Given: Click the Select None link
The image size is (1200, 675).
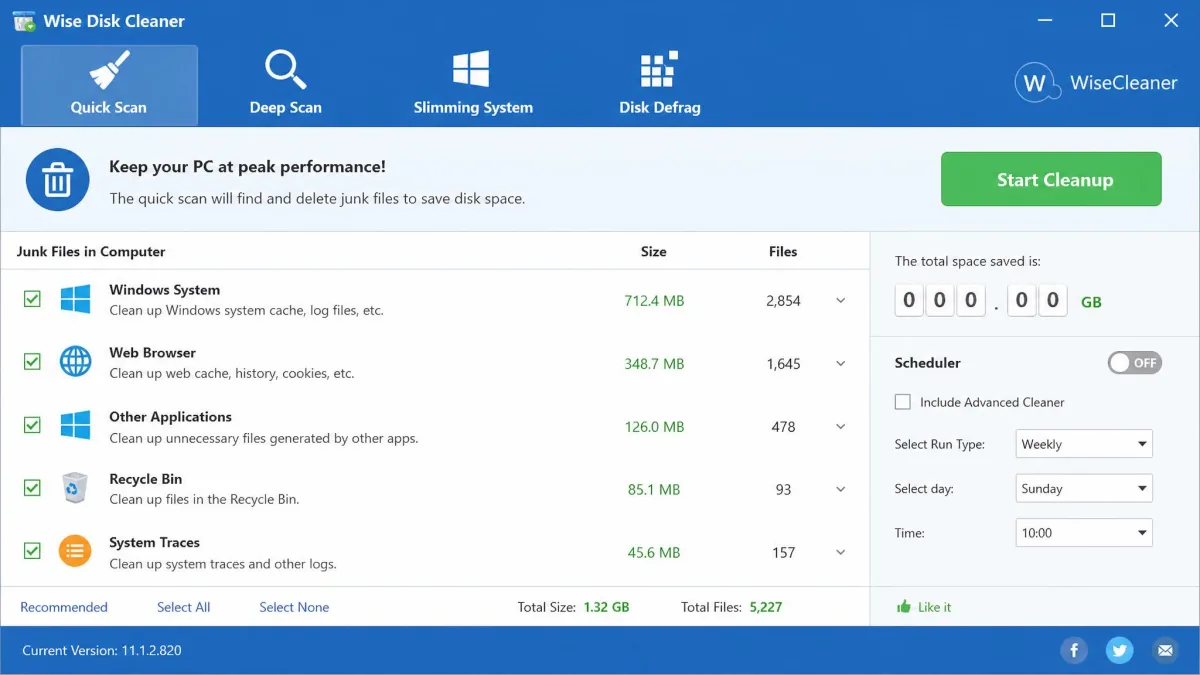Looking at the screenshot, I should pos(294,607).
